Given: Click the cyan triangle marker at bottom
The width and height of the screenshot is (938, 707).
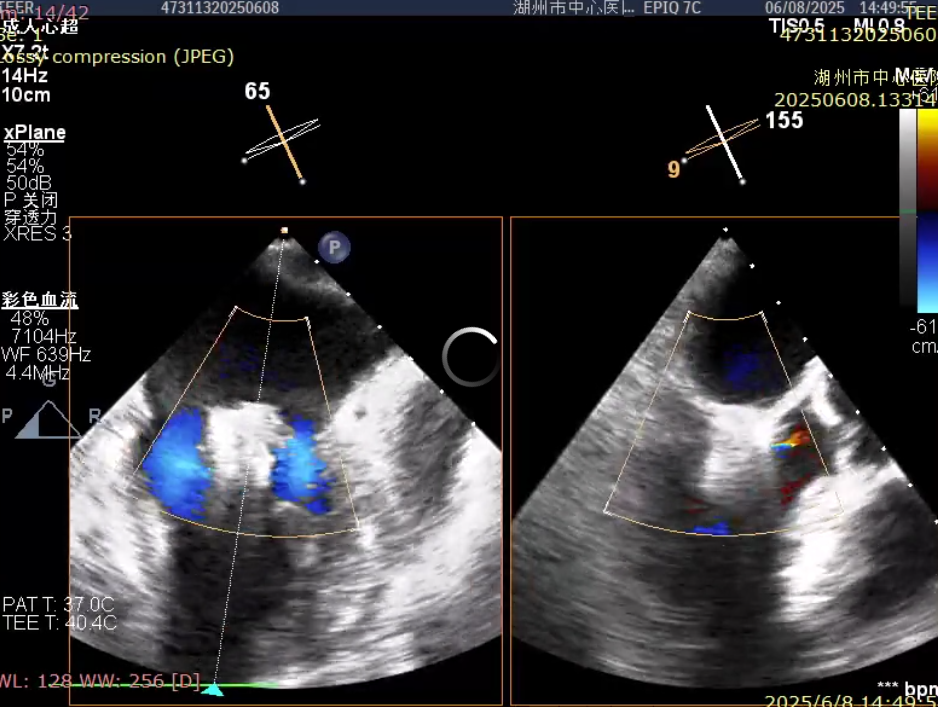Looking at the screenshot, I should [x=212, y=689].
